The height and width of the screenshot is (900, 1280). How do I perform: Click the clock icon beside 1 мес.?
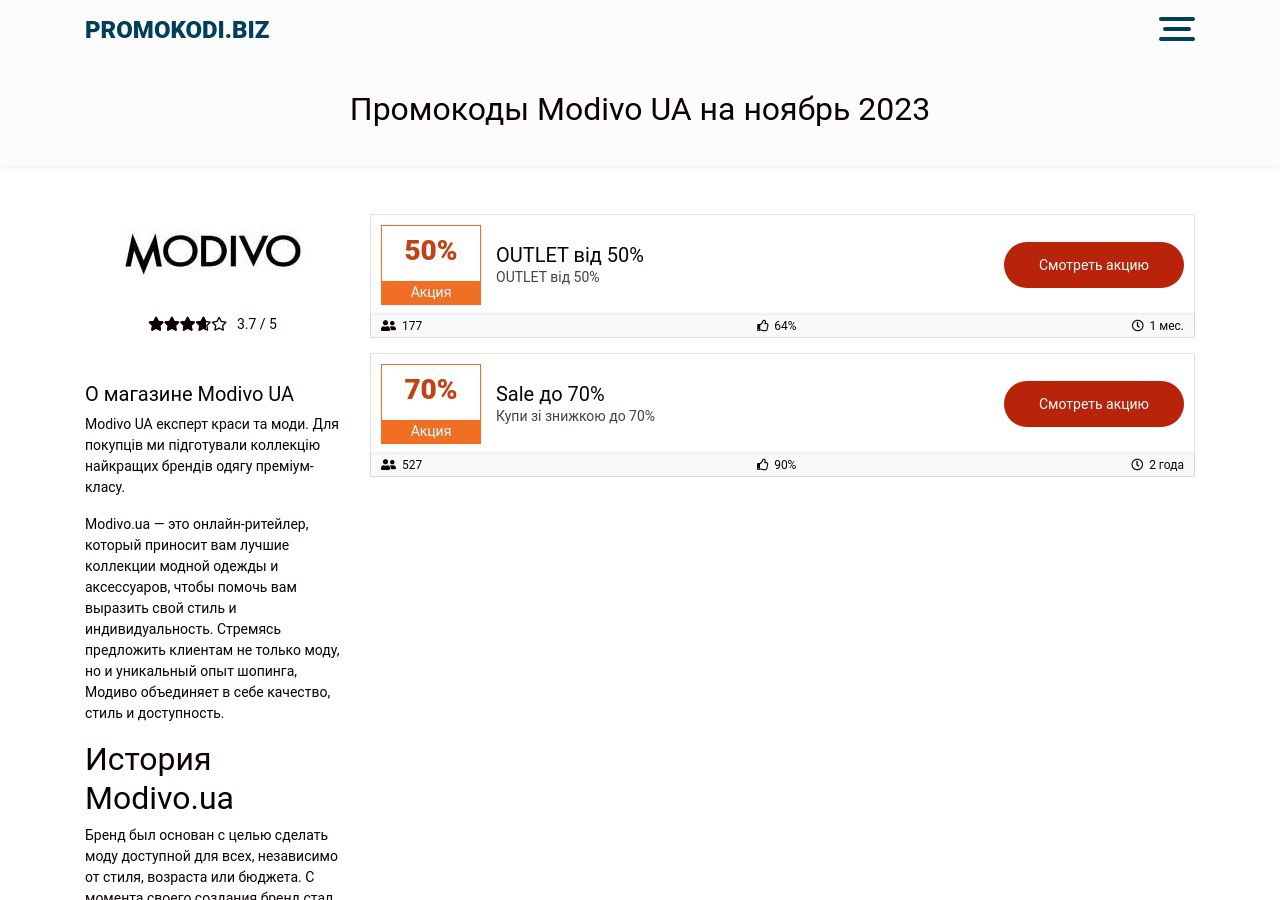(x=1137, y=326)
